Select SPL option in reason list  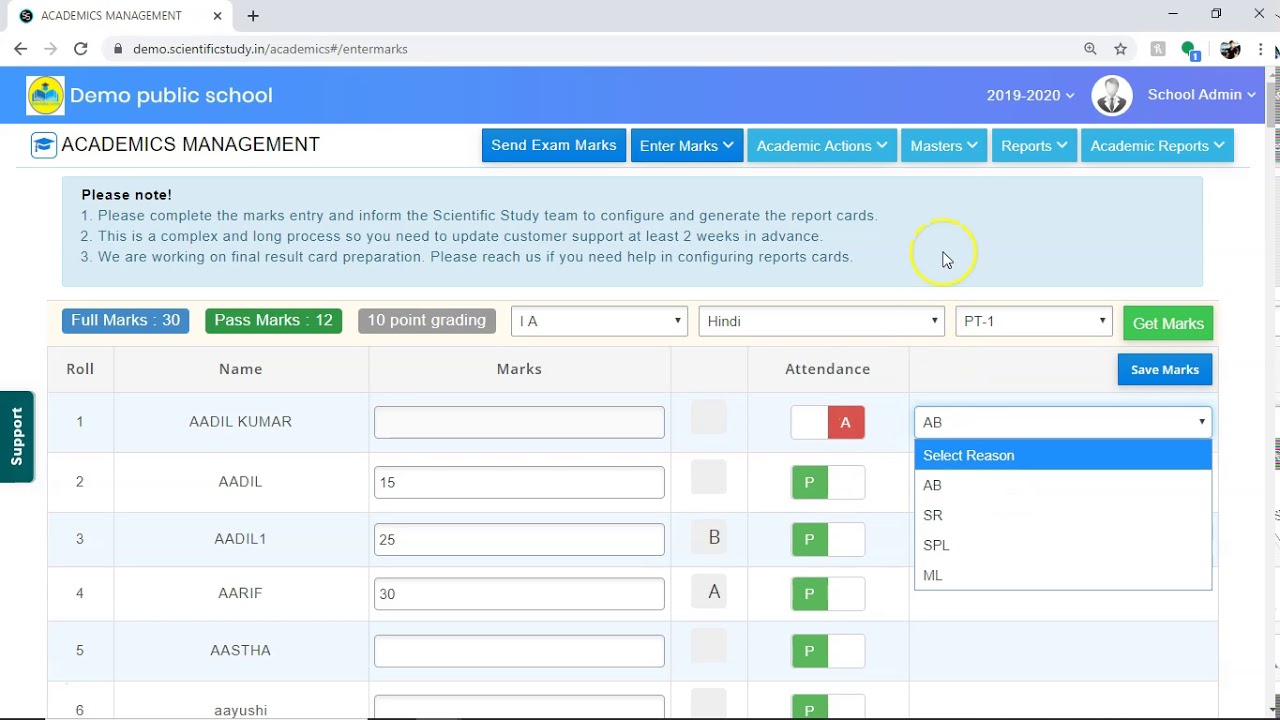1063,545
